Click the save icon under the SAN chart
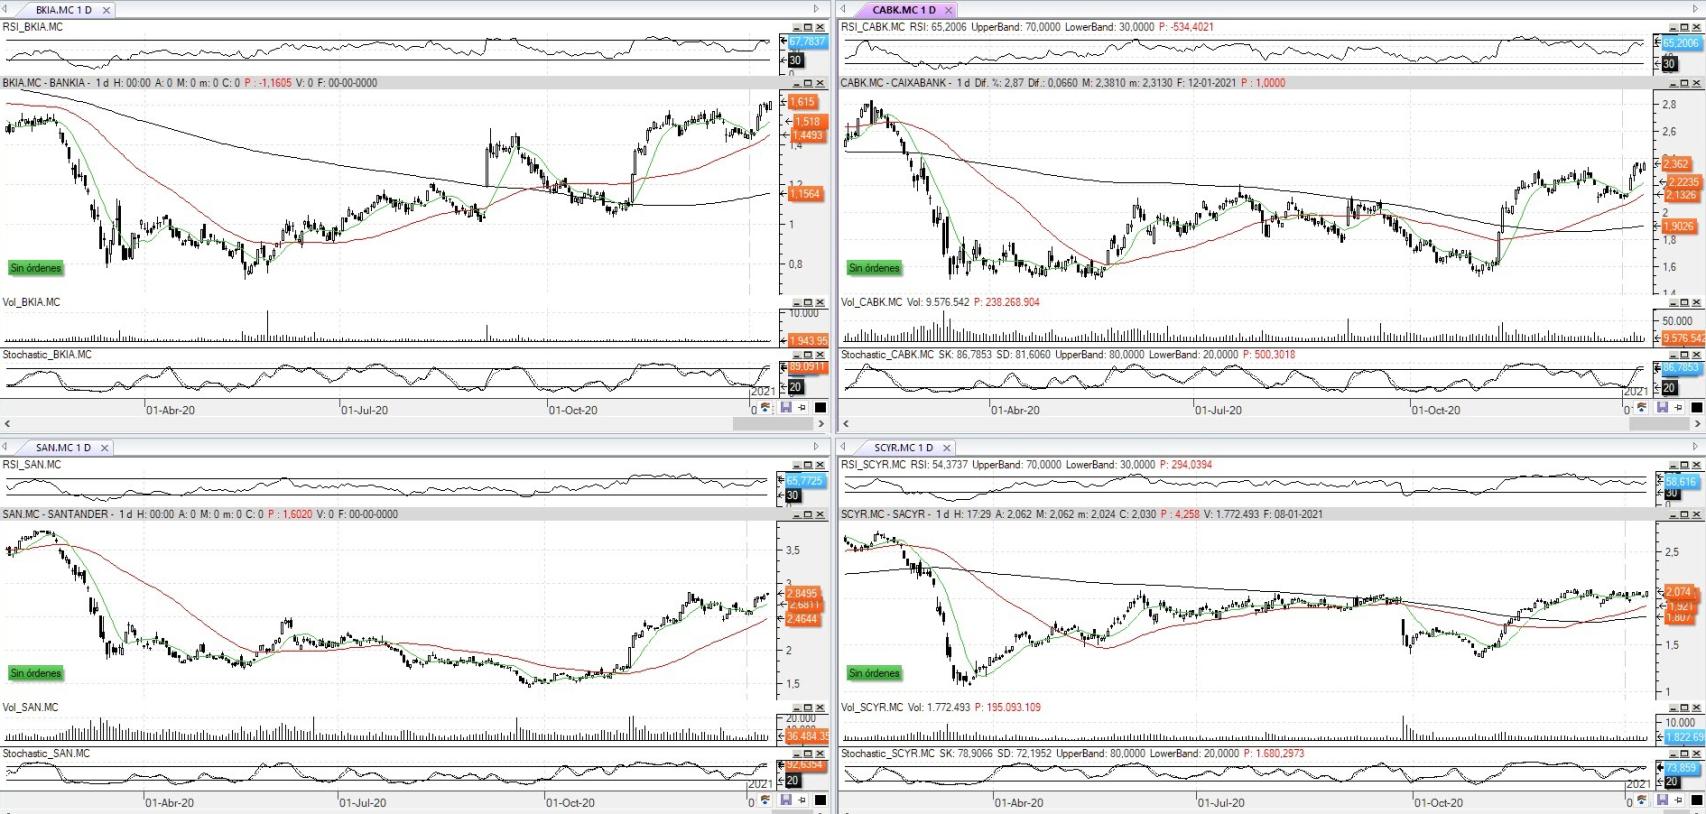Screen dimensions: 1706x814 click(786, 800)
